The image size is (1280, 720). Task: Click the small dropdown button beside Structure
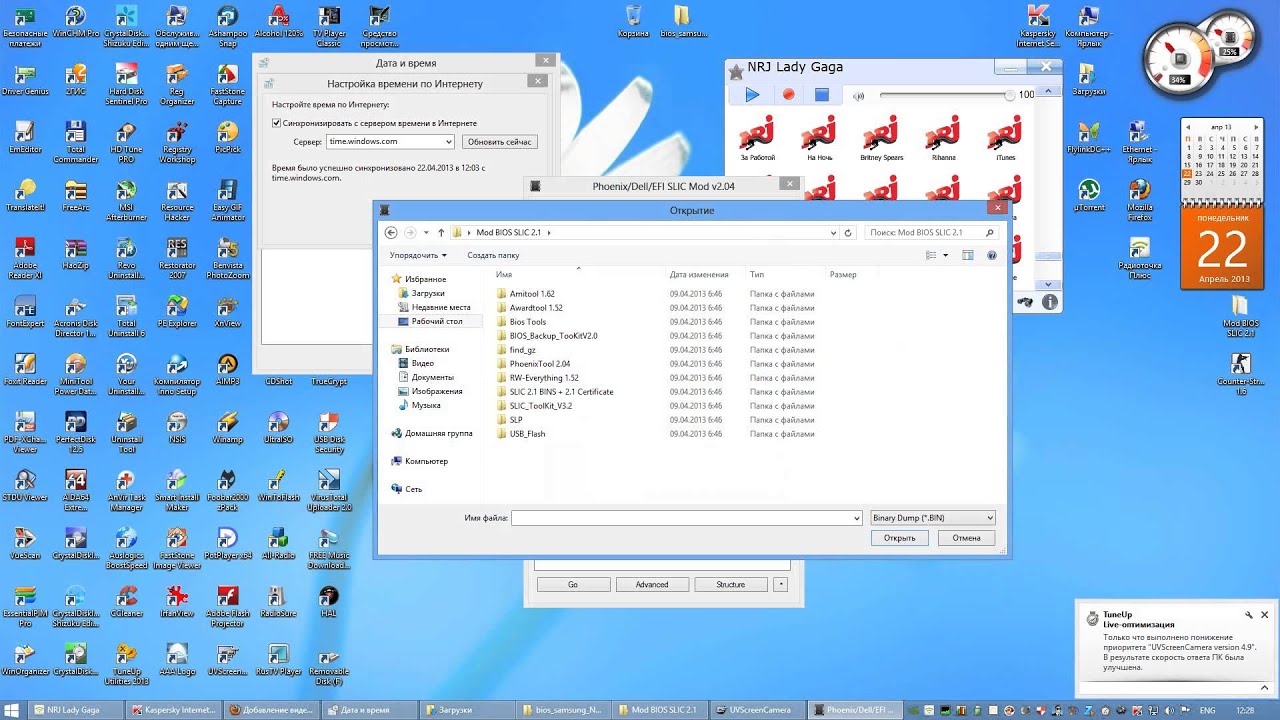click(x=781, y=585)
